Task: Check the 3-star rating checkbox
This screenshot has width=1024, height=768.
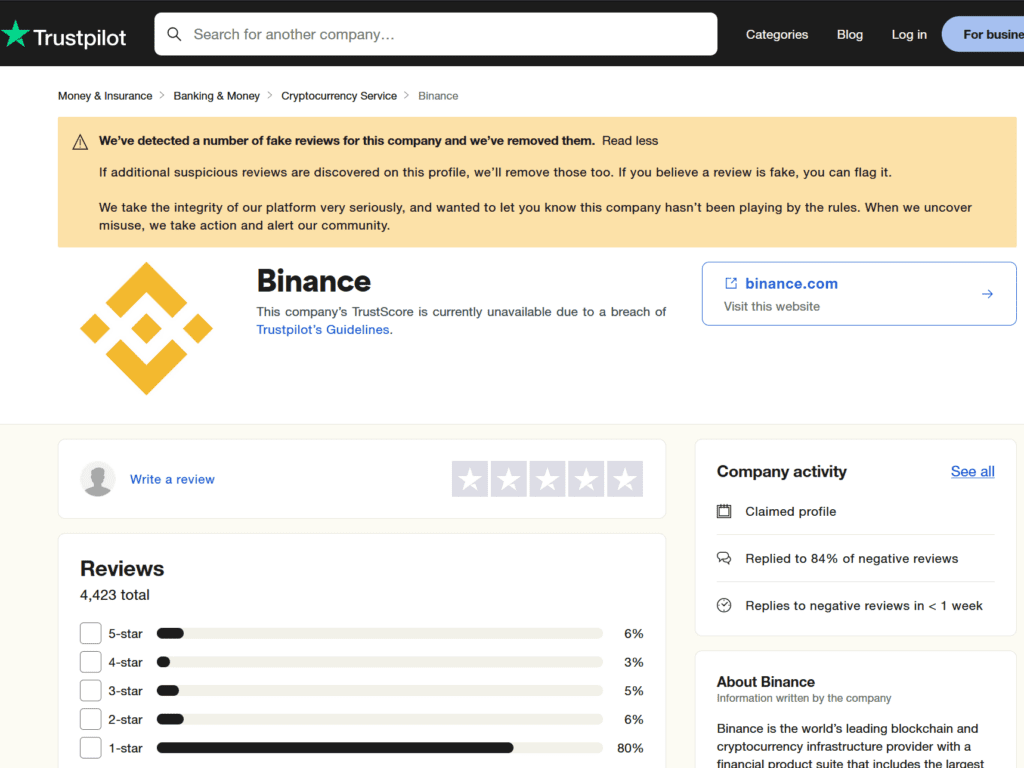Action: (90, 690)
